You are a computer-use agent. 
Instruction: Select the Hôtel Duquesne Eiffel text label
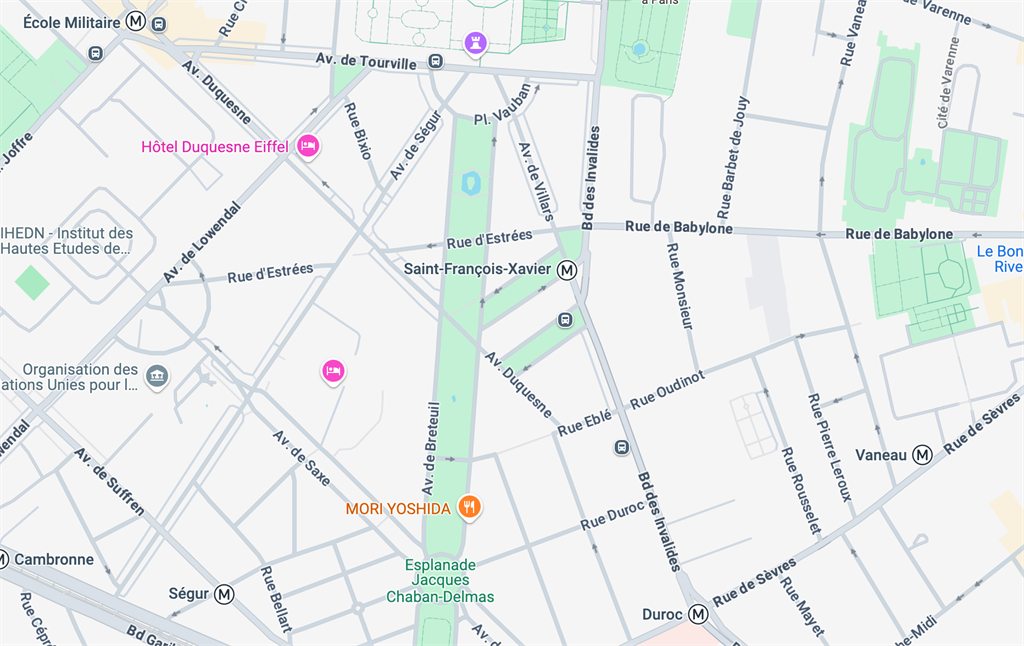215,147
